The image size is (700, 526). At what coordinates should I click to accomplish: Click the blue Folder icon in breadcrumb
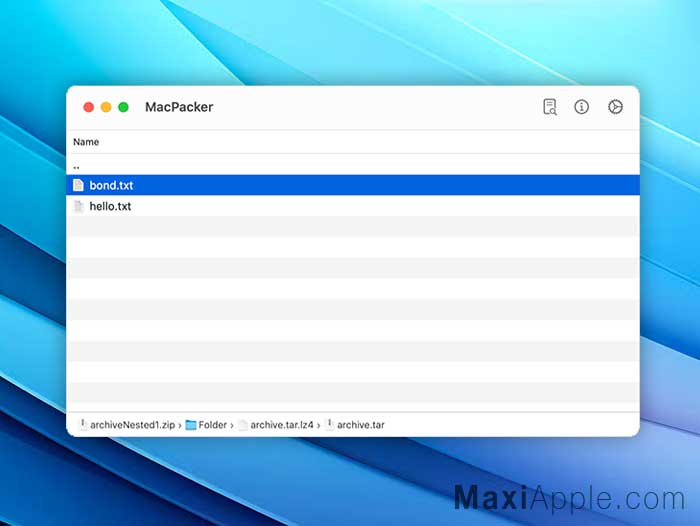point(191,425)
